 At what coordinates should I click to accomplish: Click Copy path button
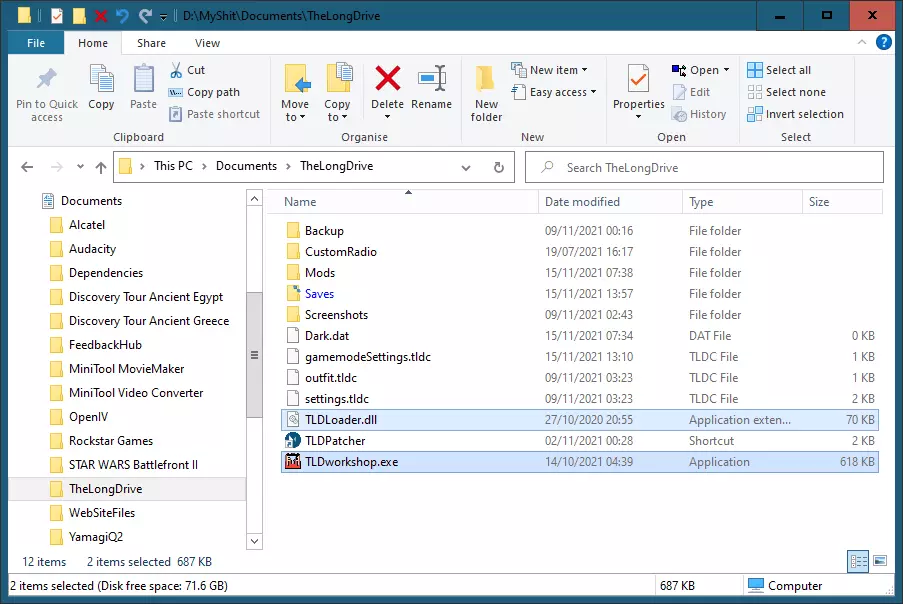(213, 92)
